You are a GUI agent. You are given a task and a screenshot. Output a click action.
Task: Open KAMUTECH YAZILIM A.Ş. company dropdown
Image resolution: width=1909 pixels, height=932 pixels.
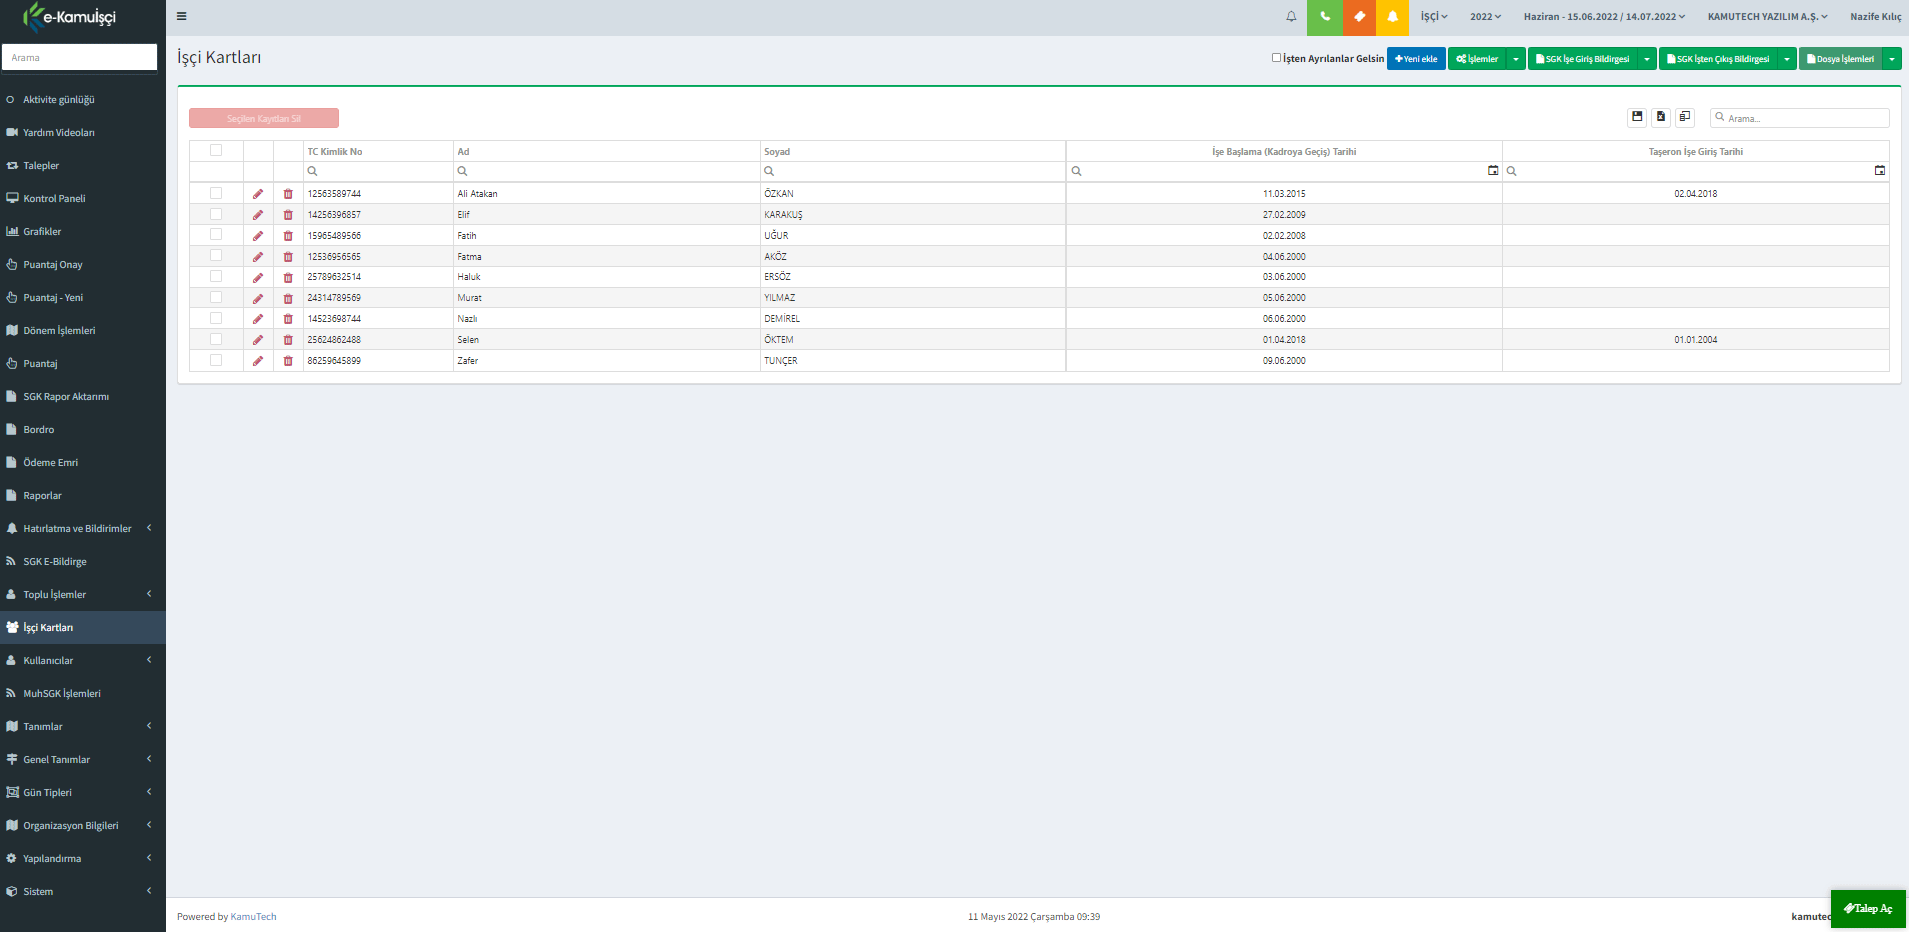click(1767, 16)
